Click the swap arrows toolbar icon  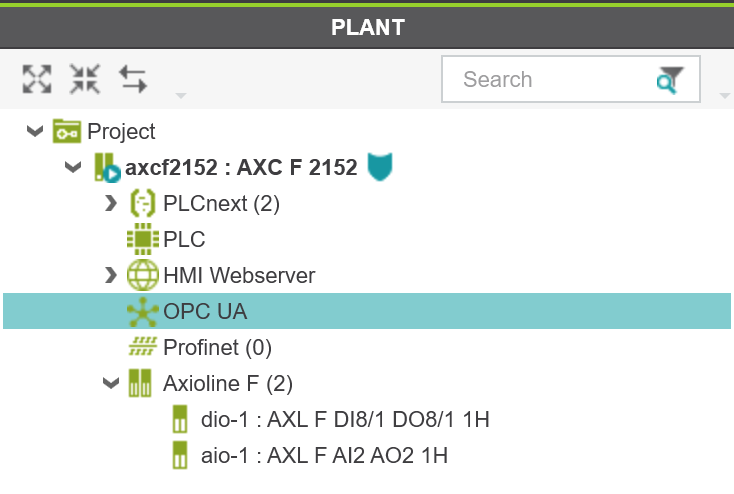pos(133,79)
